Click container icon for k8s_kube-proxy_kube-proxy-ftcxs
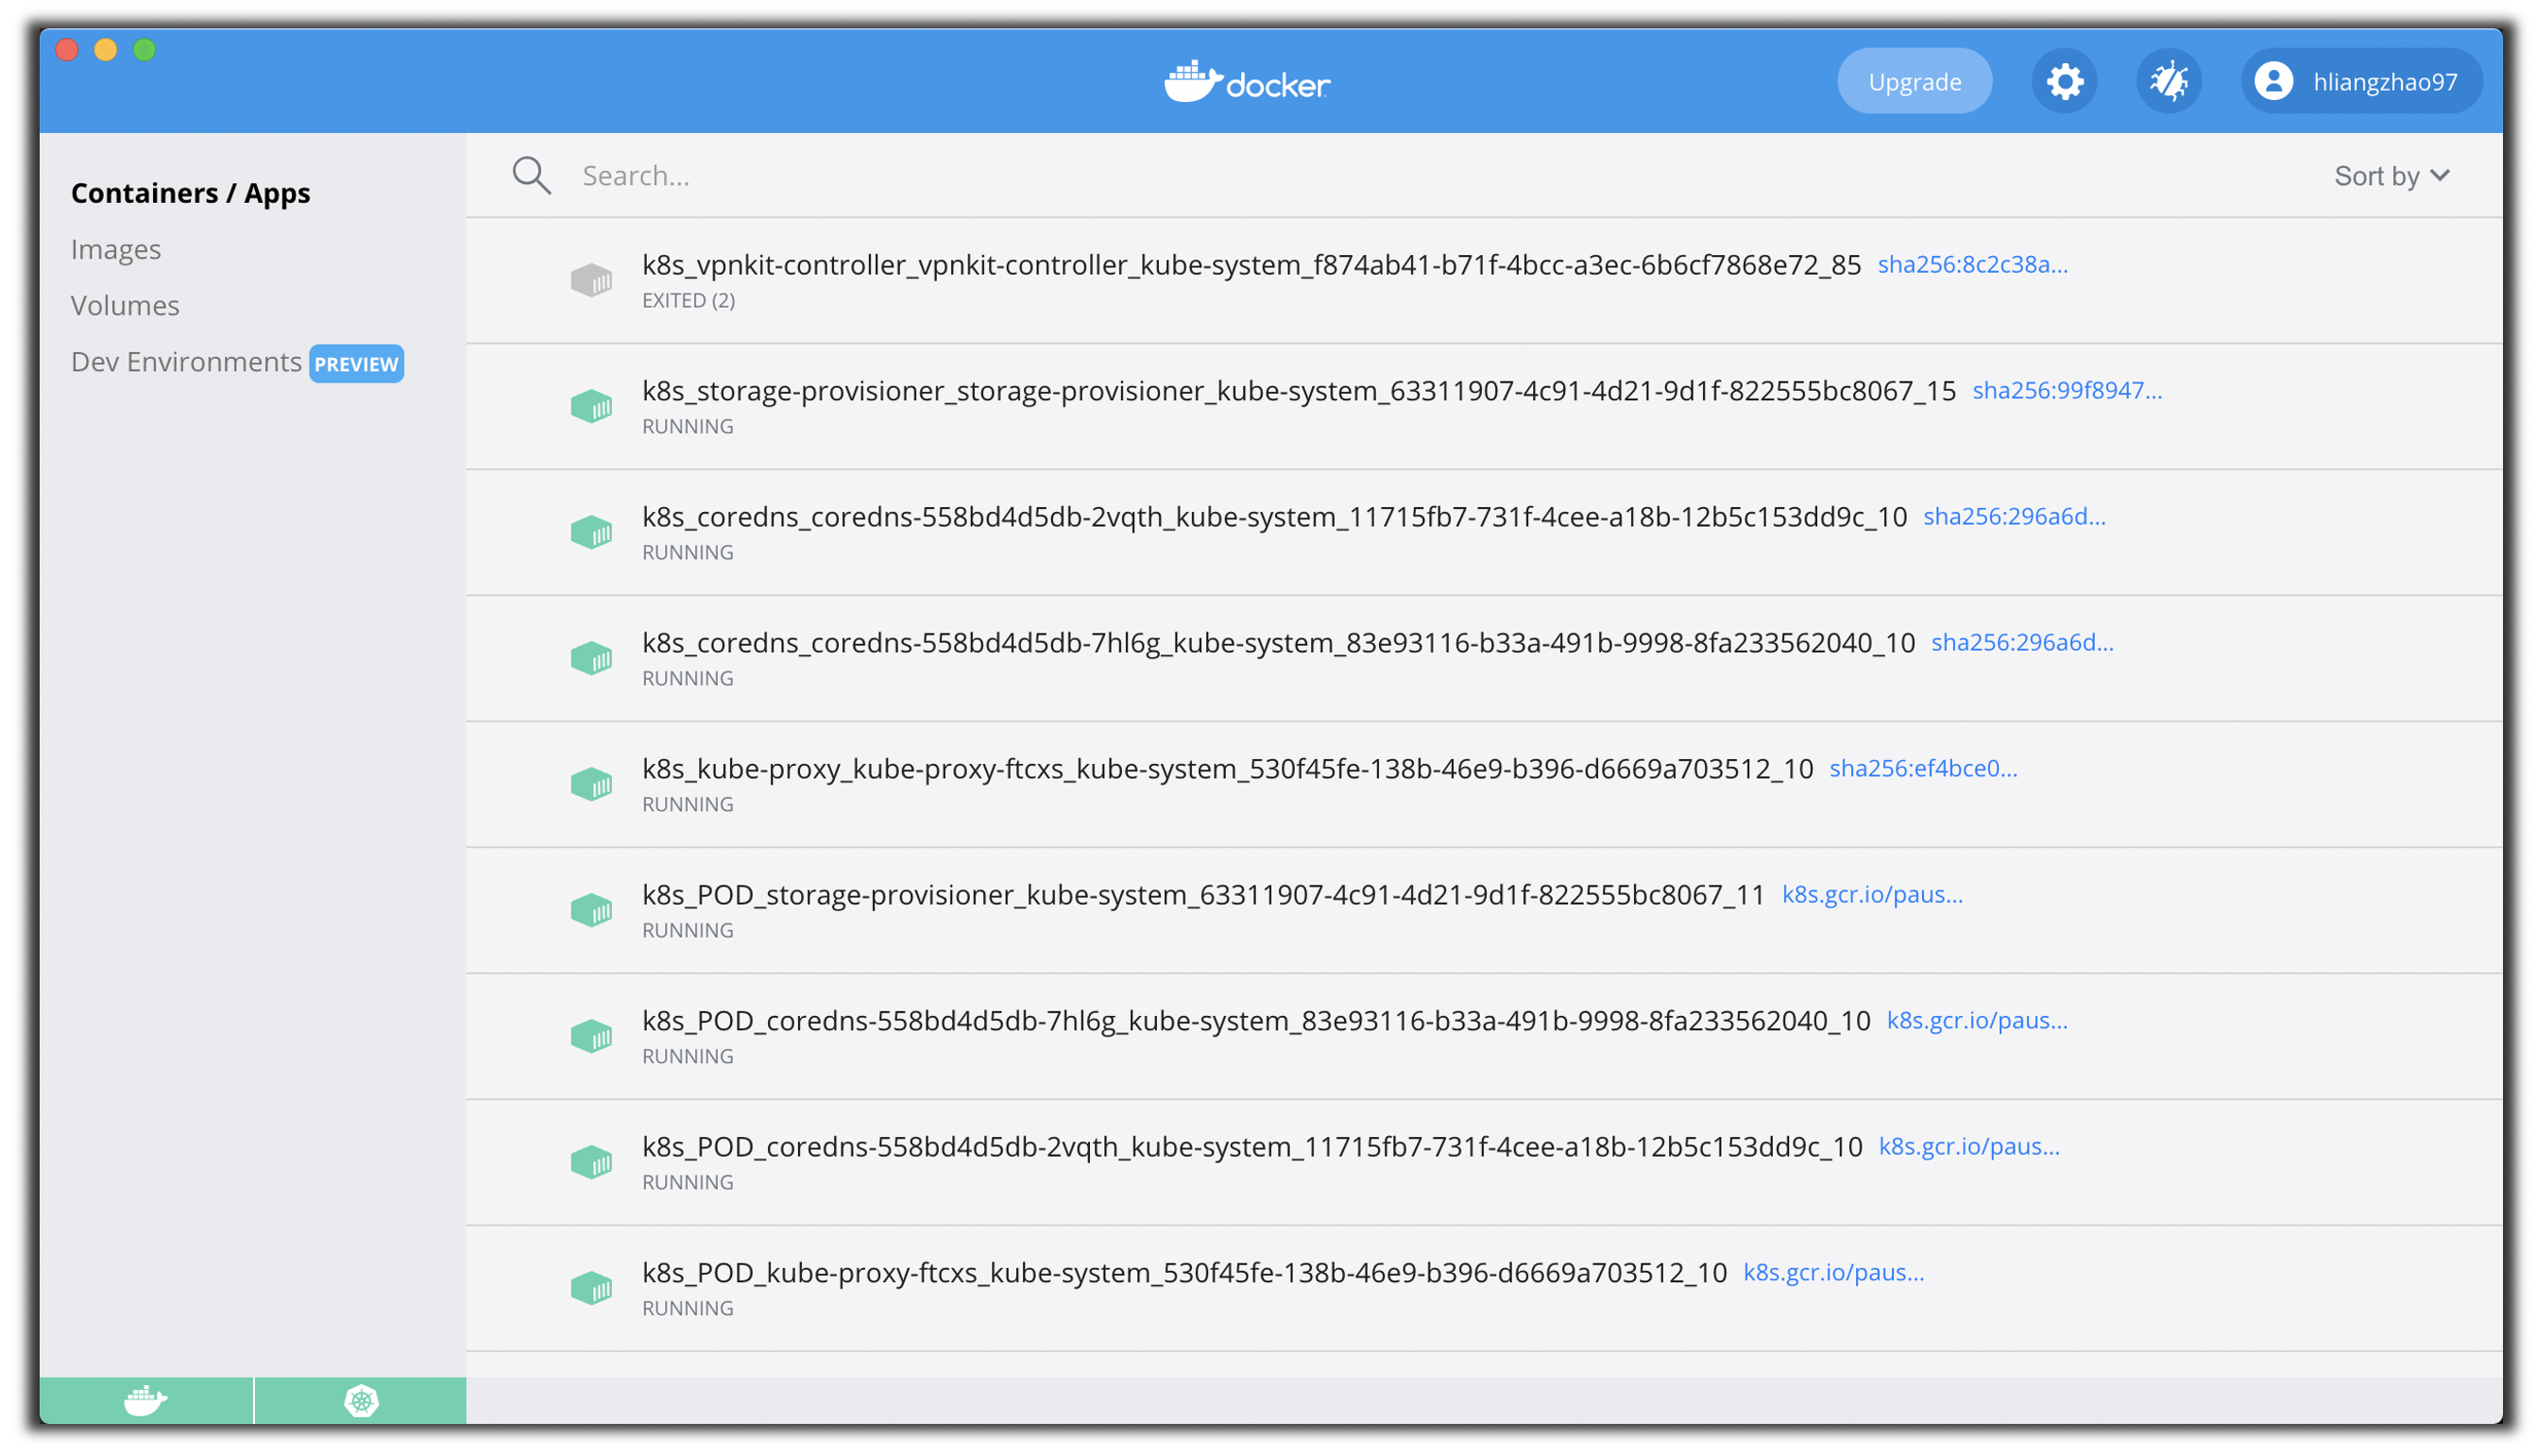Viewport: 2537px width, 1456px height. coord(591,784)
